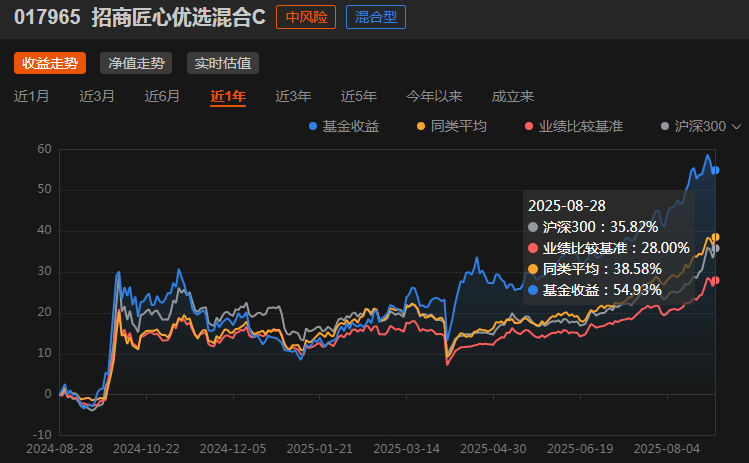Expand the 沪深300 index dropdown arrow
749x463 pixels.
click(x=737, y=127)
